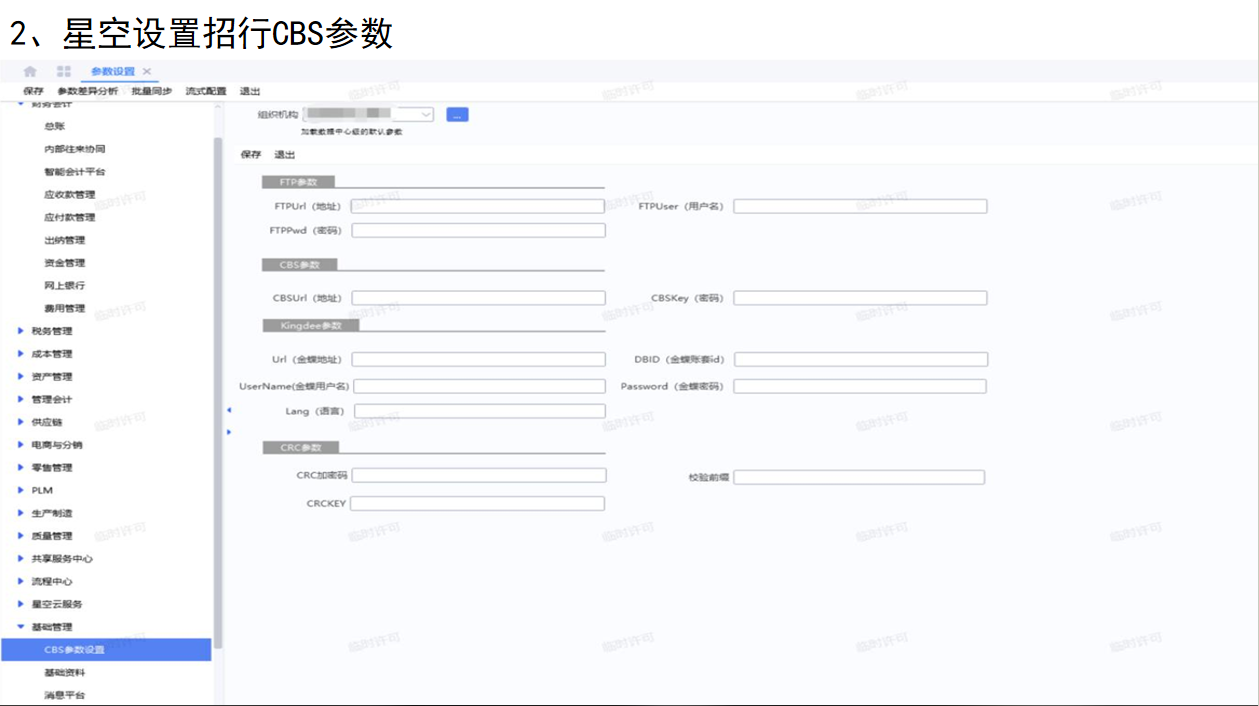1259x706 pixels.
Task: Expand the 成本管理 node arrow
Action: coord(21,354)
